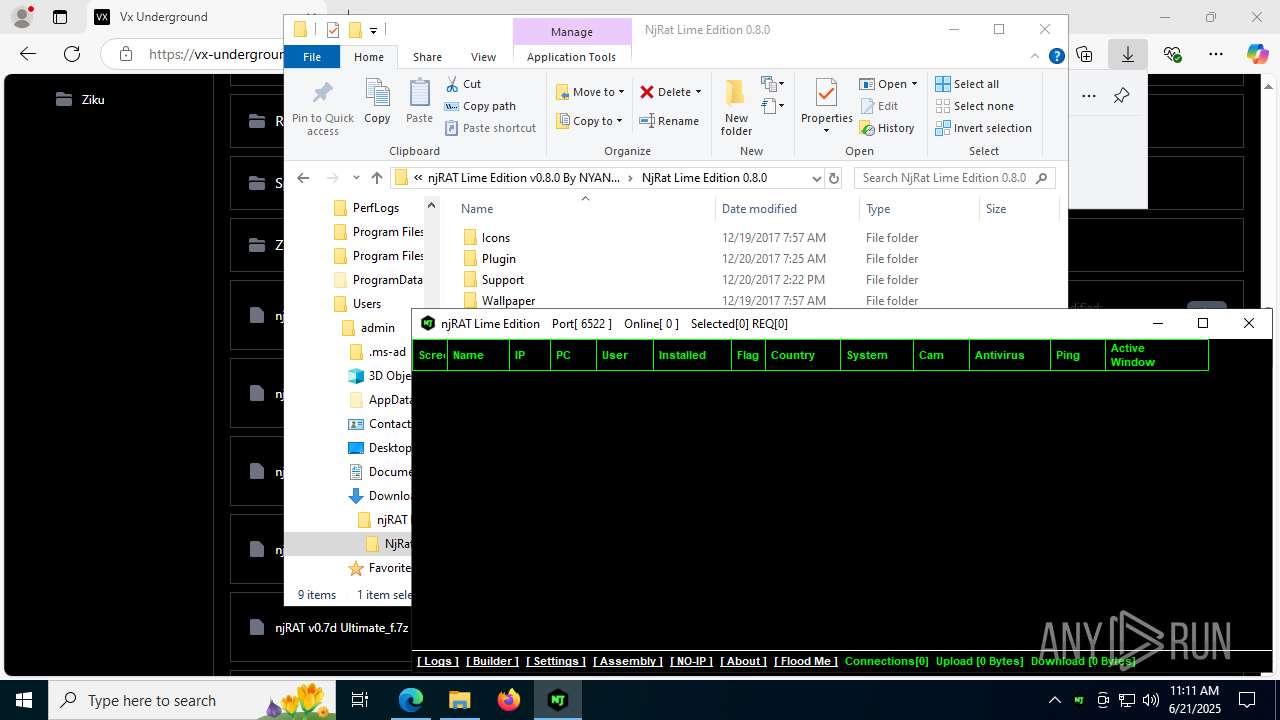Viewport: 1280px width, 720px height.
Task: Click the volume icon in system tray
Action: tap(1150, 700)
